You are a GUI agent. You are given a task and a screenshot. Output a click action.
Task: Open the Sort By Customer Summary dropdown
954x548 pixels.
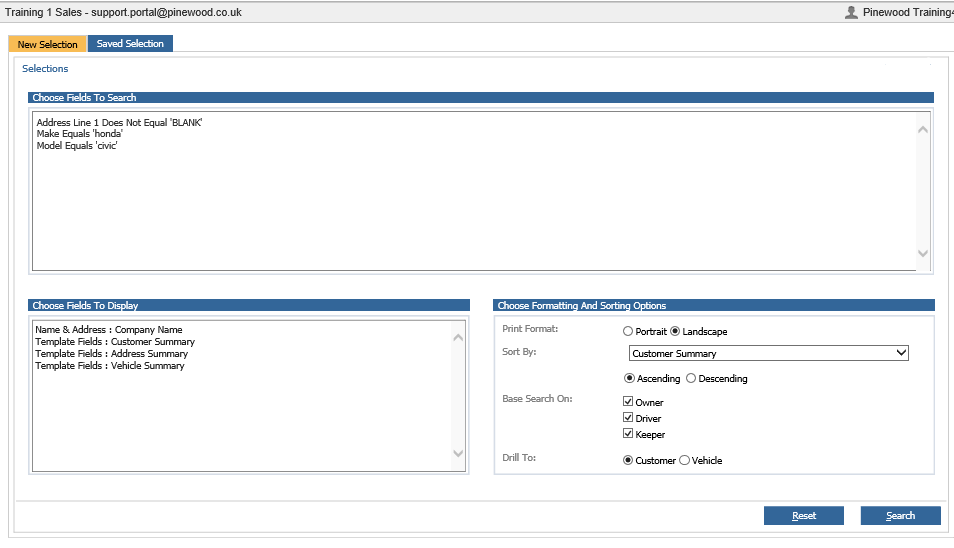pos(768,353)
